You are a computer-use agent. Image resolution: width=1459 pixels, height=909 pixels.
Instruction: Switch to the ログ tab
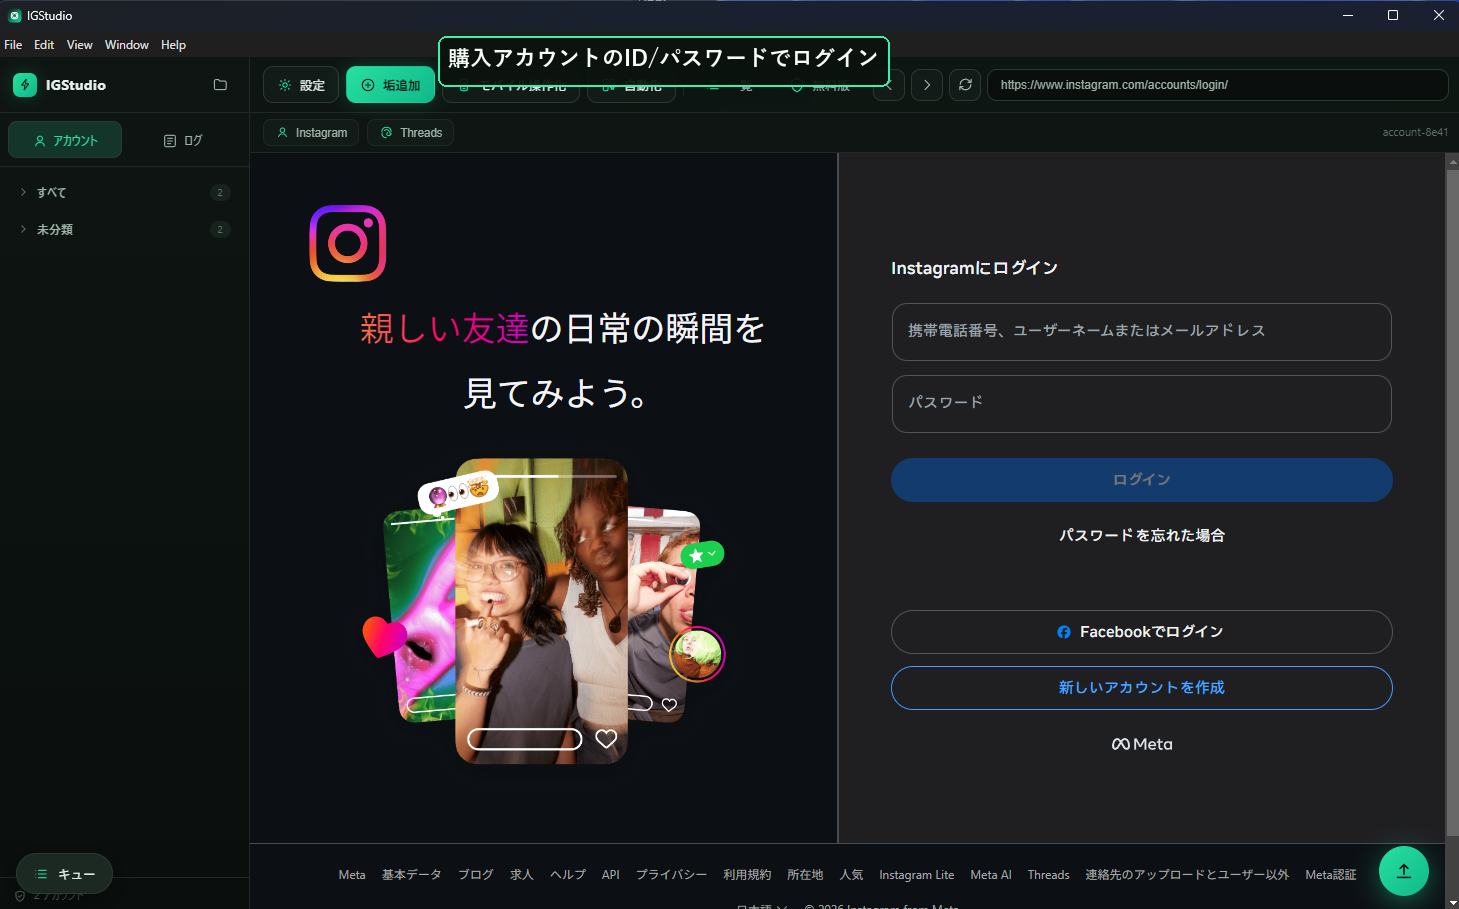click(x=183, y=140)
